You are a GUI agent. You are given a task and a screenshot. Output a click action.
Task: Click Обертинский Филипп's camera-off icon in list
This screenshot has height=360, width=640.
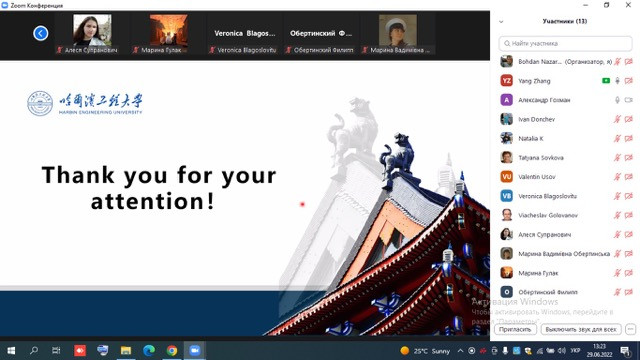[x=629, y=292]
